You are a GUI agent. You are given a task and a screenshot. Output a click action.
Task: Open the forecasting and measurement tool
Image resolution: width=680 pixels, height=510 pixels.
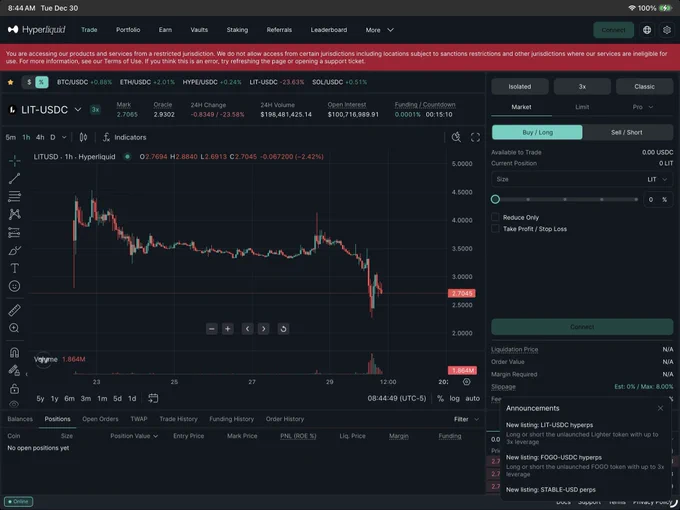click(x=14, y=232)
